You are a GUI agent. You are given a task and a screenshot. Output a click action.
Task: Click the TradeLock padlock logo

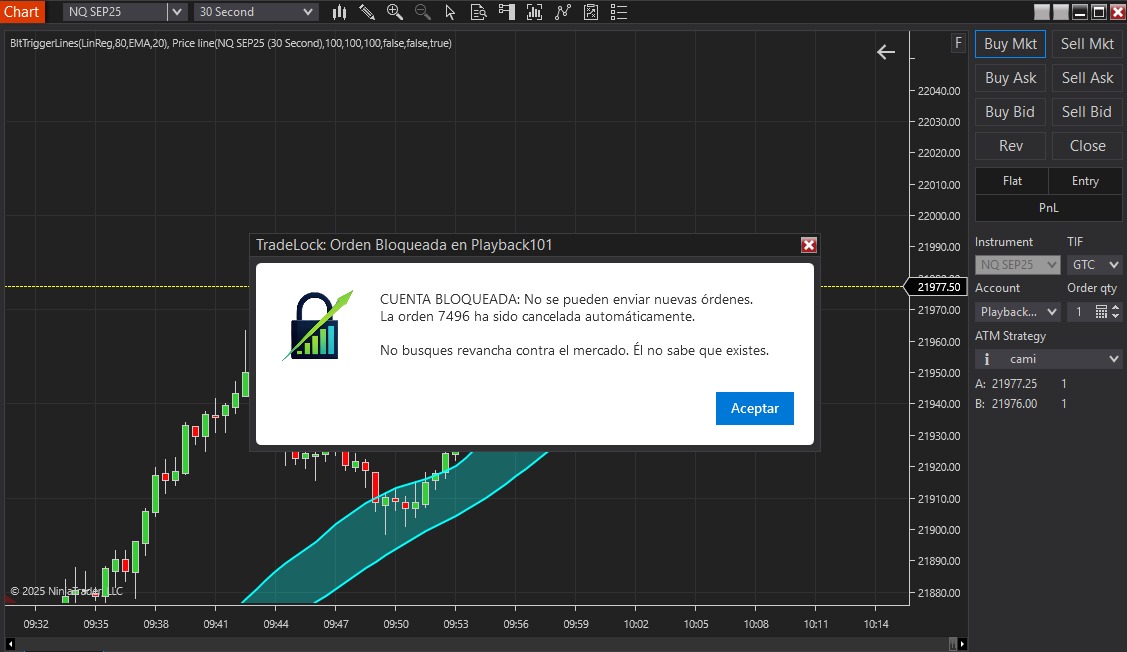click(317, 326)
